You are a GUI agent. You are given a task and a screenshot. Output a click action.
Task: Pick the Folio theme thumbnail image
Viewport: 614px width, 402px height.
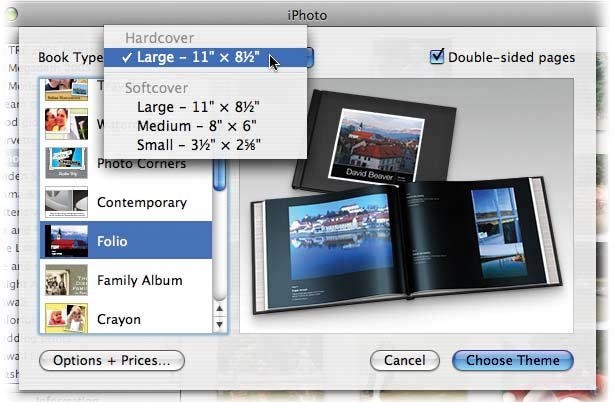coord(65,241)
